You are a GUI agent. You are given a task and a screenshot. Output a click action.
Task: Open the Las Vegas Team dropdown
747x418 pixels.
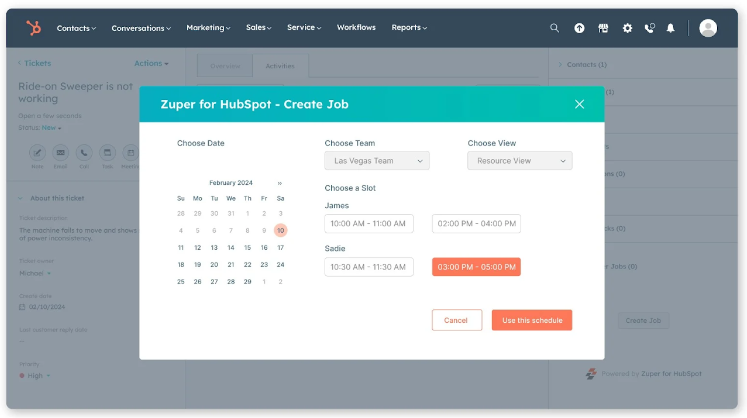click(376, 160)
